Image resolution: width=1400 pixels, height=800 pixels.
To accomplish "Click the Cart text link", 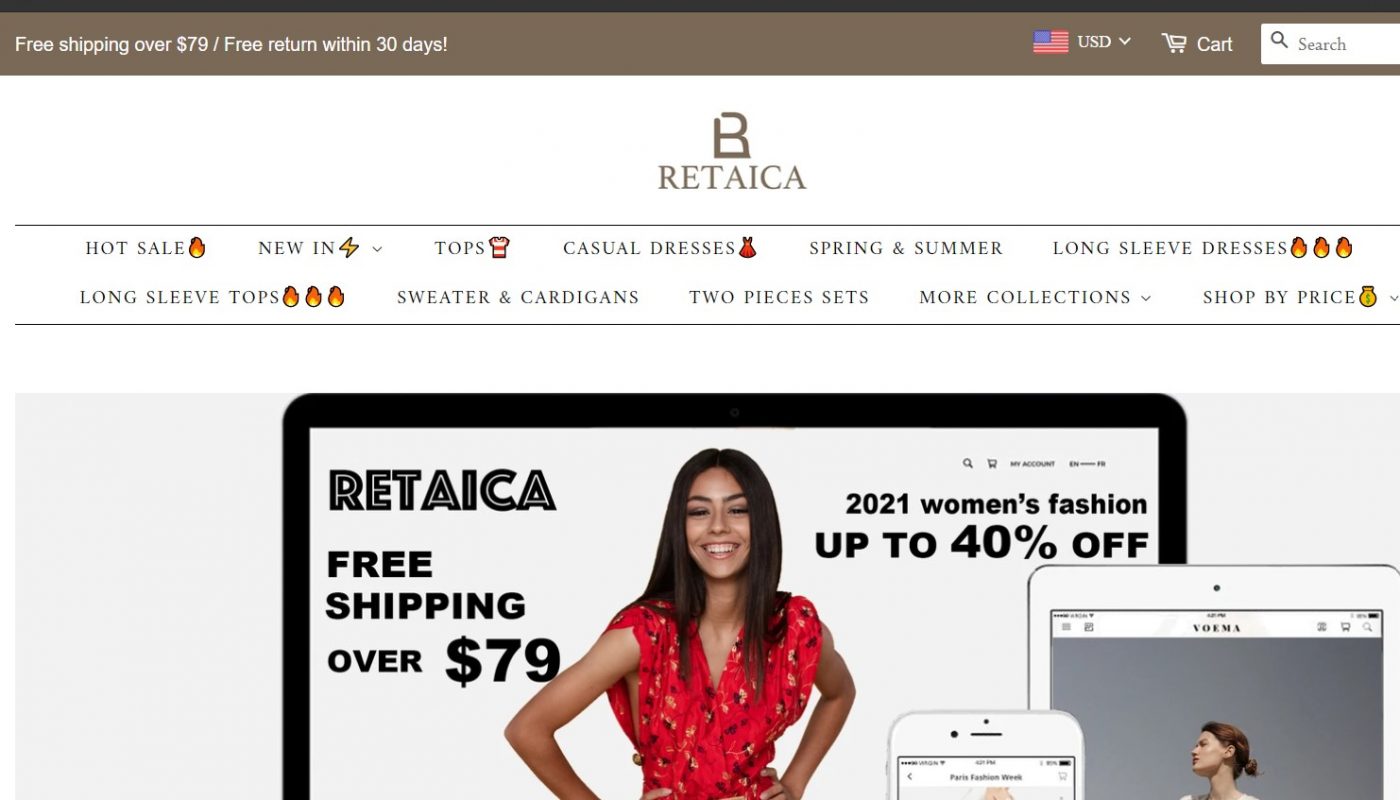I will (1214, 44).
